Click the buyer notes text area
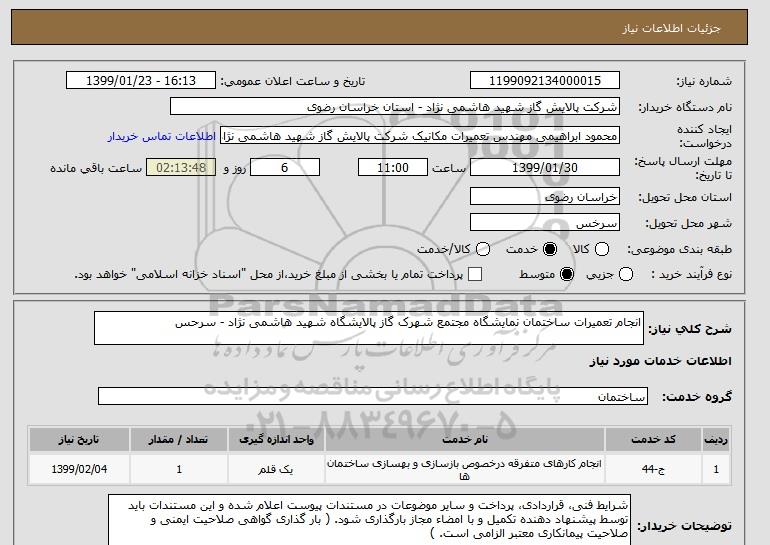This screenshot has width=770, height=545. pos(369,519)
